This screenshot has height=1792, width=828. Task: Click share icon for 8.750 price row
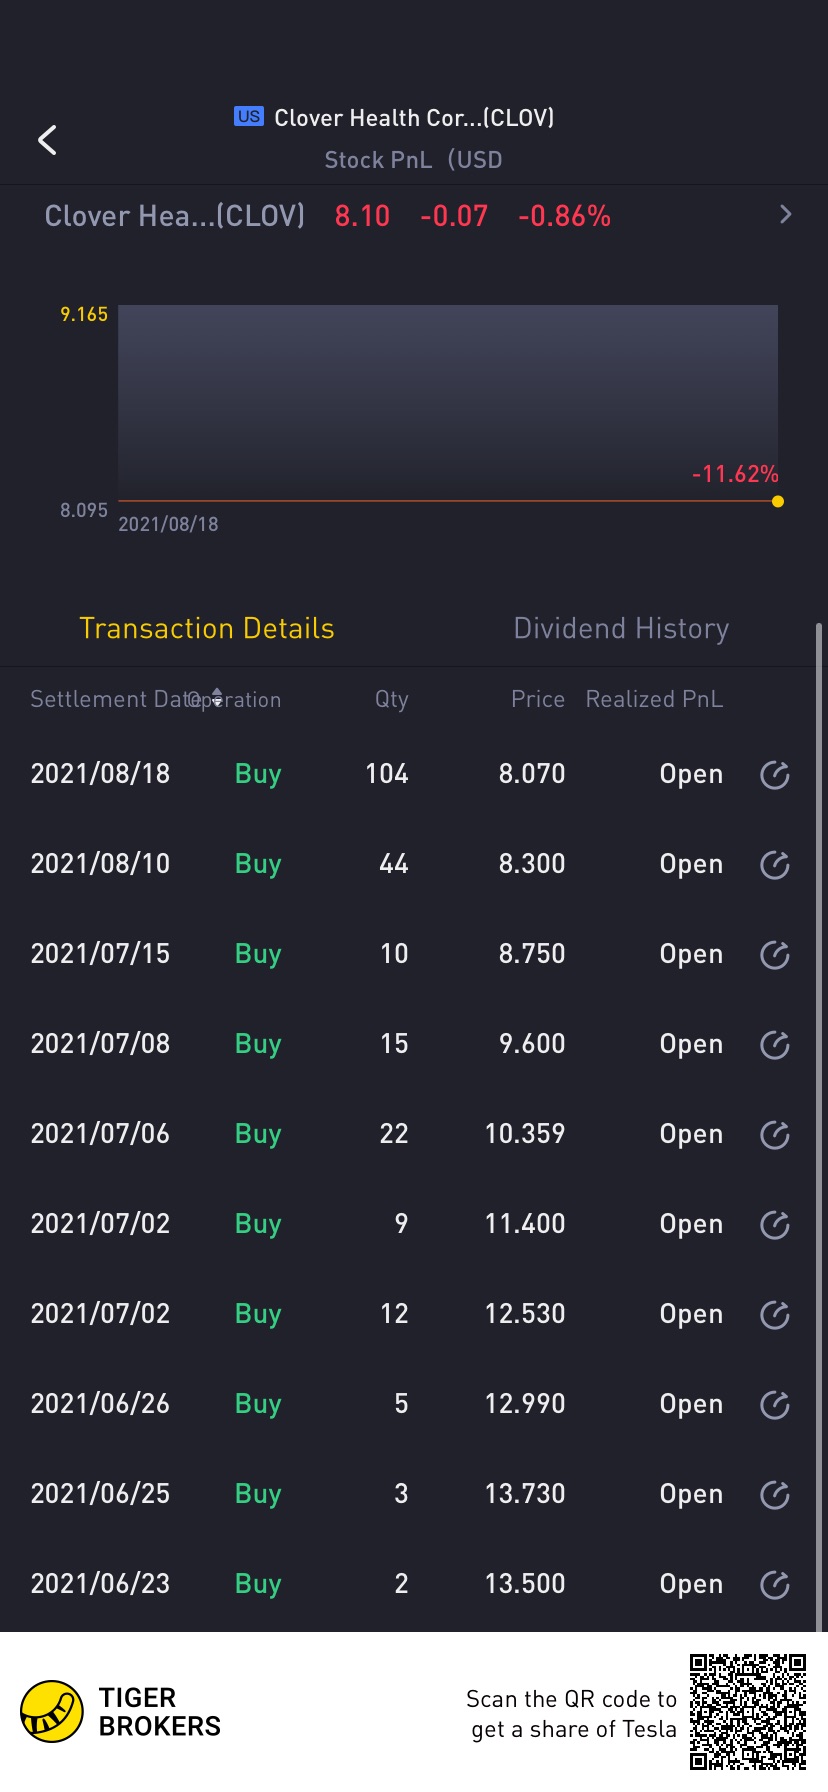(x=775, y=955)
